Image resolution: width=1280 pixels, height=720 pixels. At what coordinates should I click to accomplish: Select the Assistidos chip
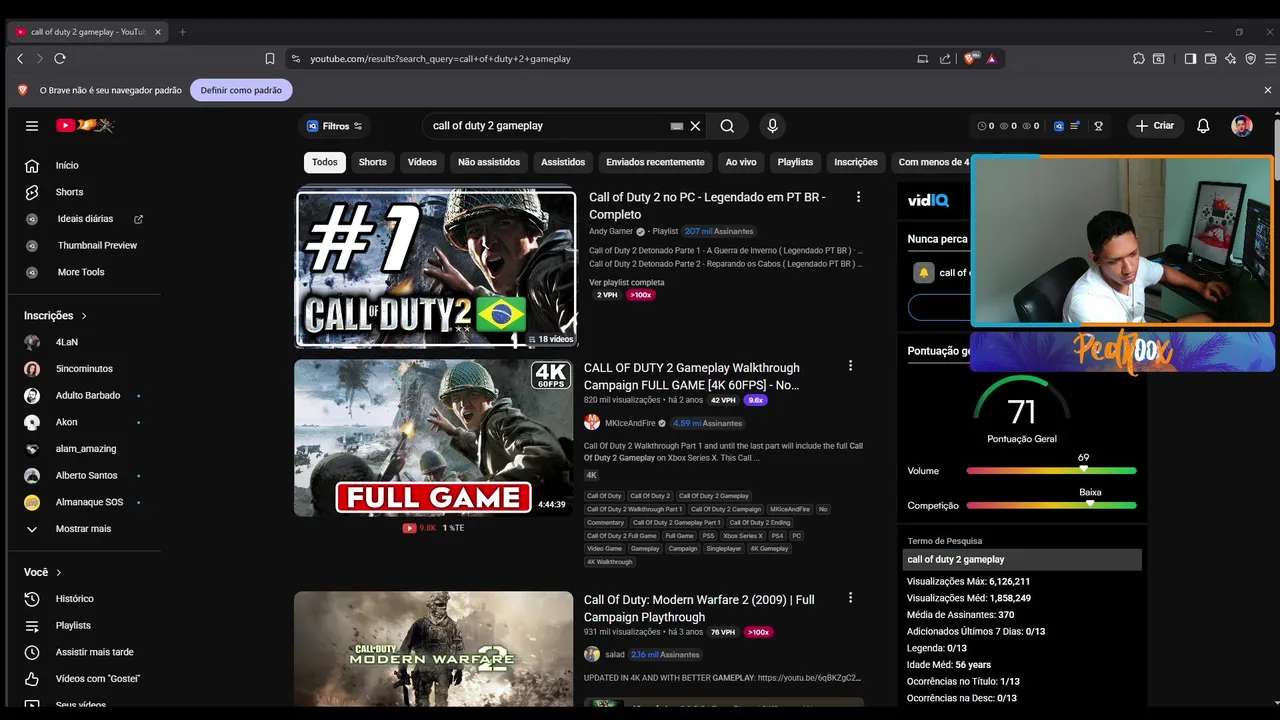click(563, 162)
